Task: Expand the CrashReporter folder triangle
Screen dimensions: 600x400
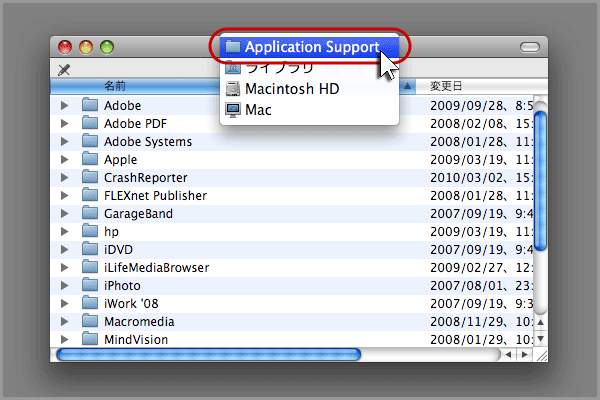Action: [x=64, y=177]
